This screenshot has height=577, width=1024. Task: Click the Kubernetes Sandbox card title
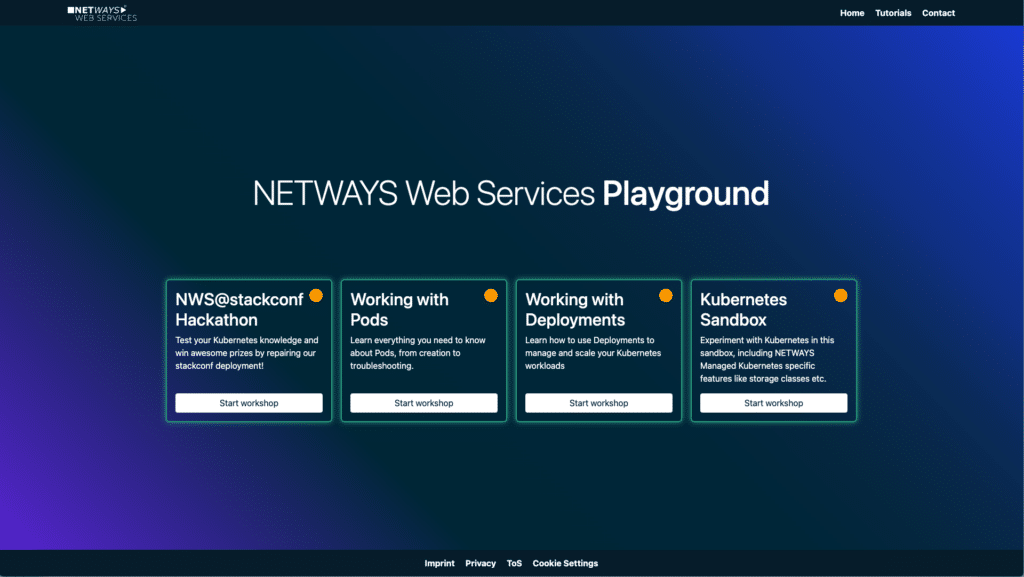pos(743,310)
